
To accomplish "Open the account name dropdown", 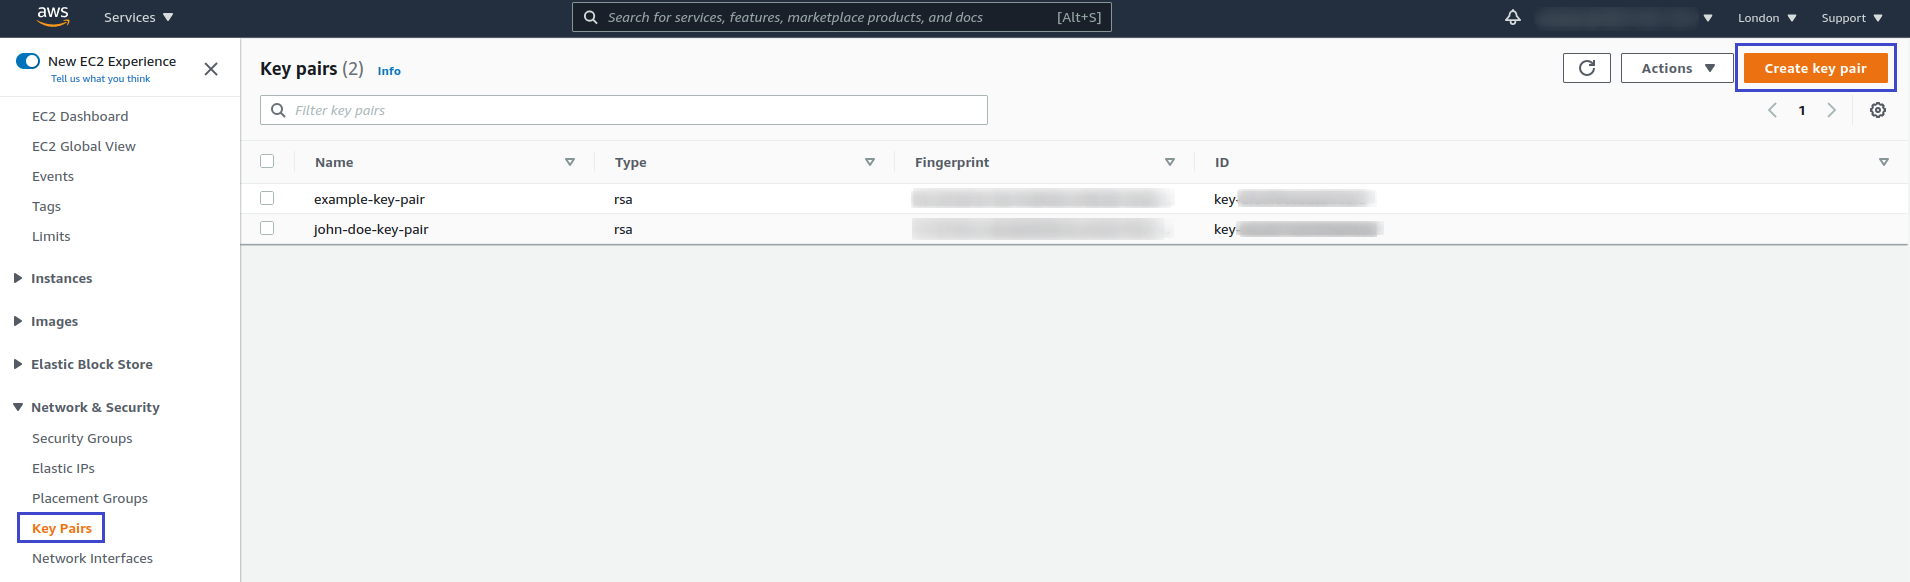I will point(1624,17).
